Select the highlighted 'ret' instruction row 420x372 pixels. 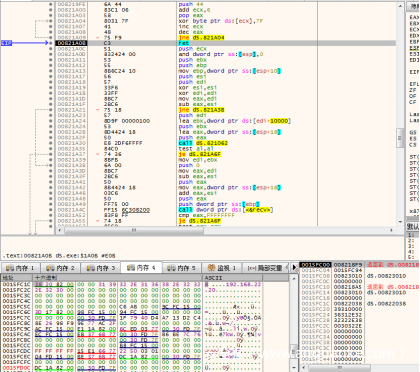pyautogui.click(x=225, y=43)
